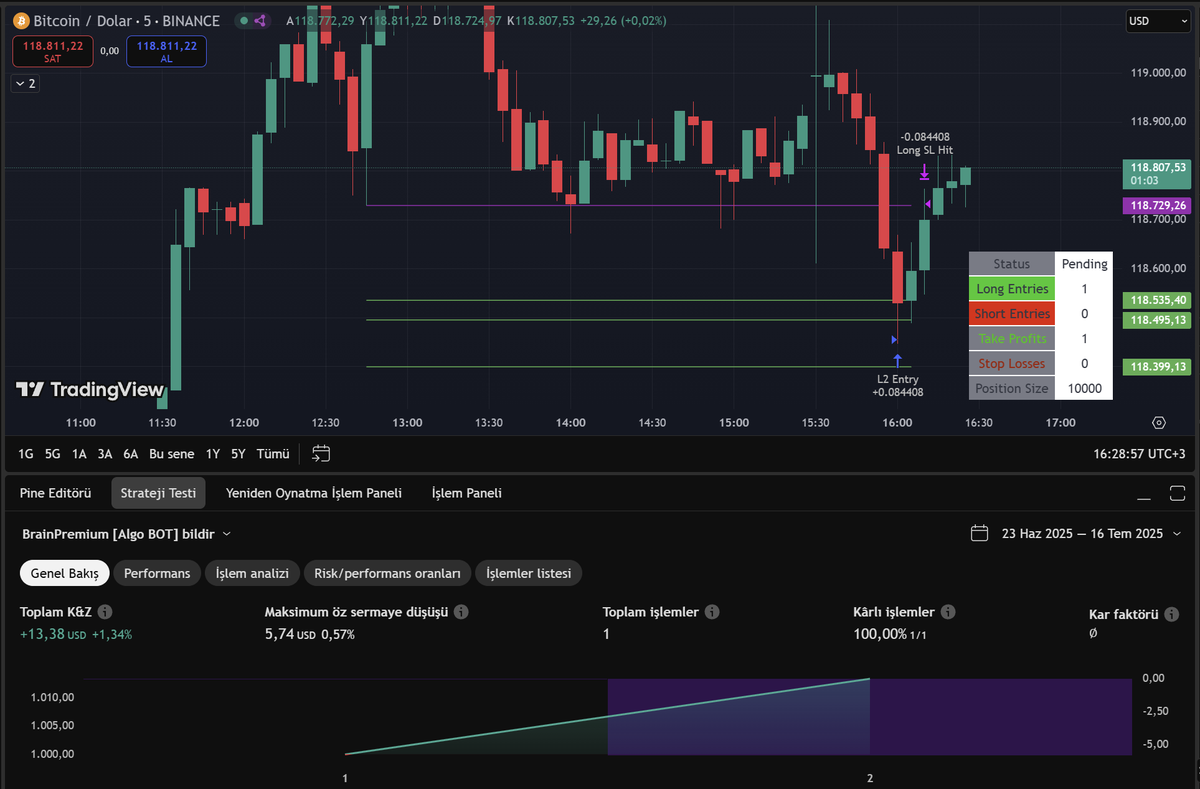Click info icon next to Maksimum öz sermaye düşüşü
The image size is (1200, 789).
(x=461, y=612)
